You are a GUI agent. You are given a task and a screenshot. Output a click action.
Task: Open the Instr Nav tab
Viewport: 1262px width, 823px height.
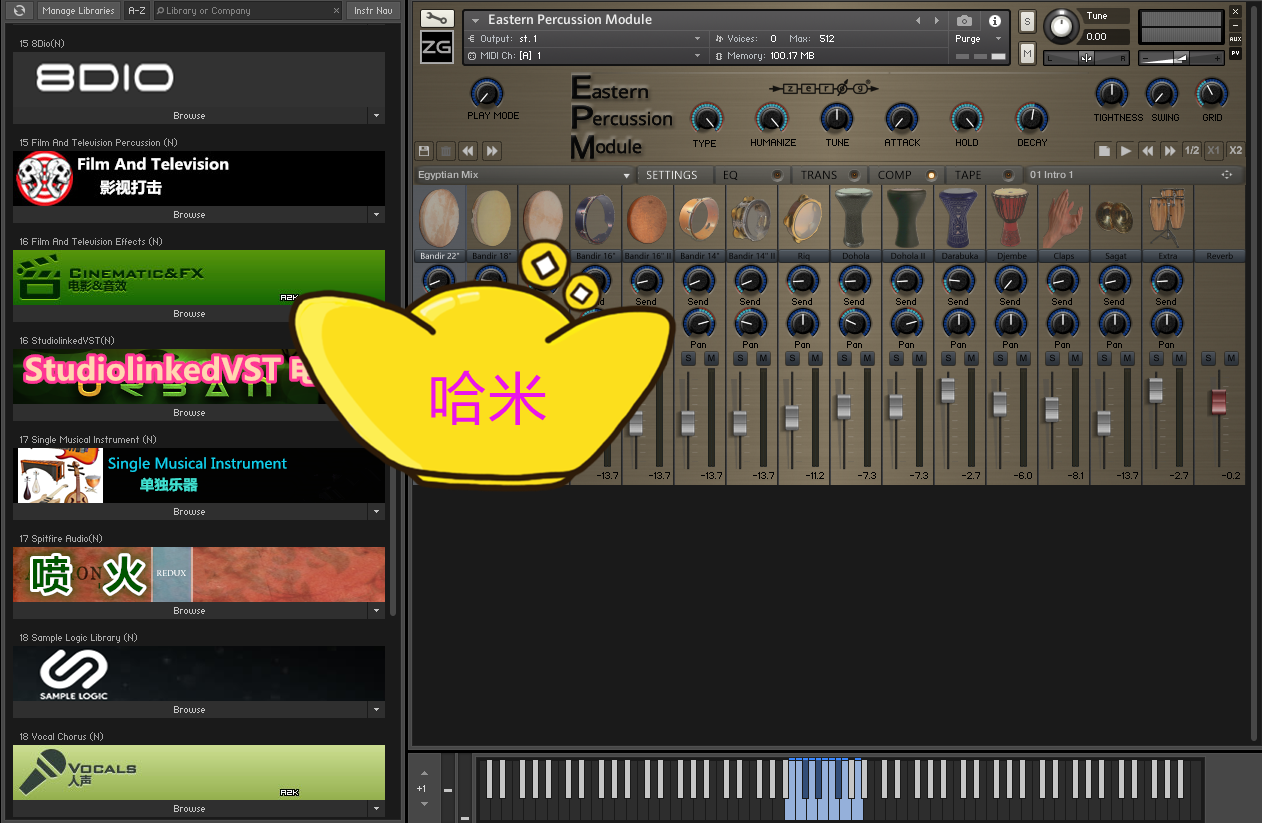pyautogui.click(x=373, y=11)
